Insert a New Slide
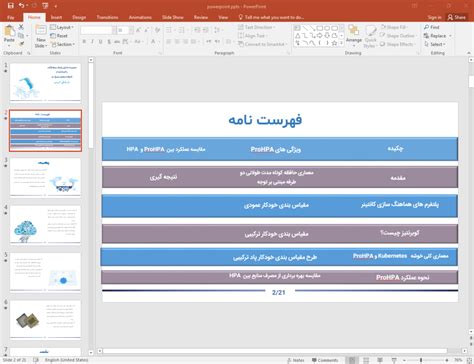The height and width of the screenshot is (364, 474). click(x=41, y=37)
